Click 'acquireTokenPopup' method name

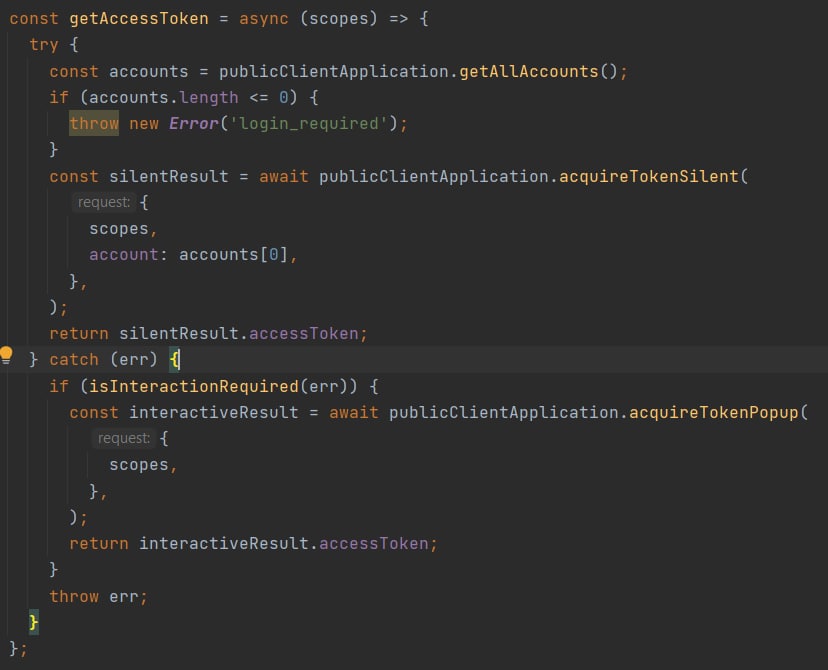[713, 412]
